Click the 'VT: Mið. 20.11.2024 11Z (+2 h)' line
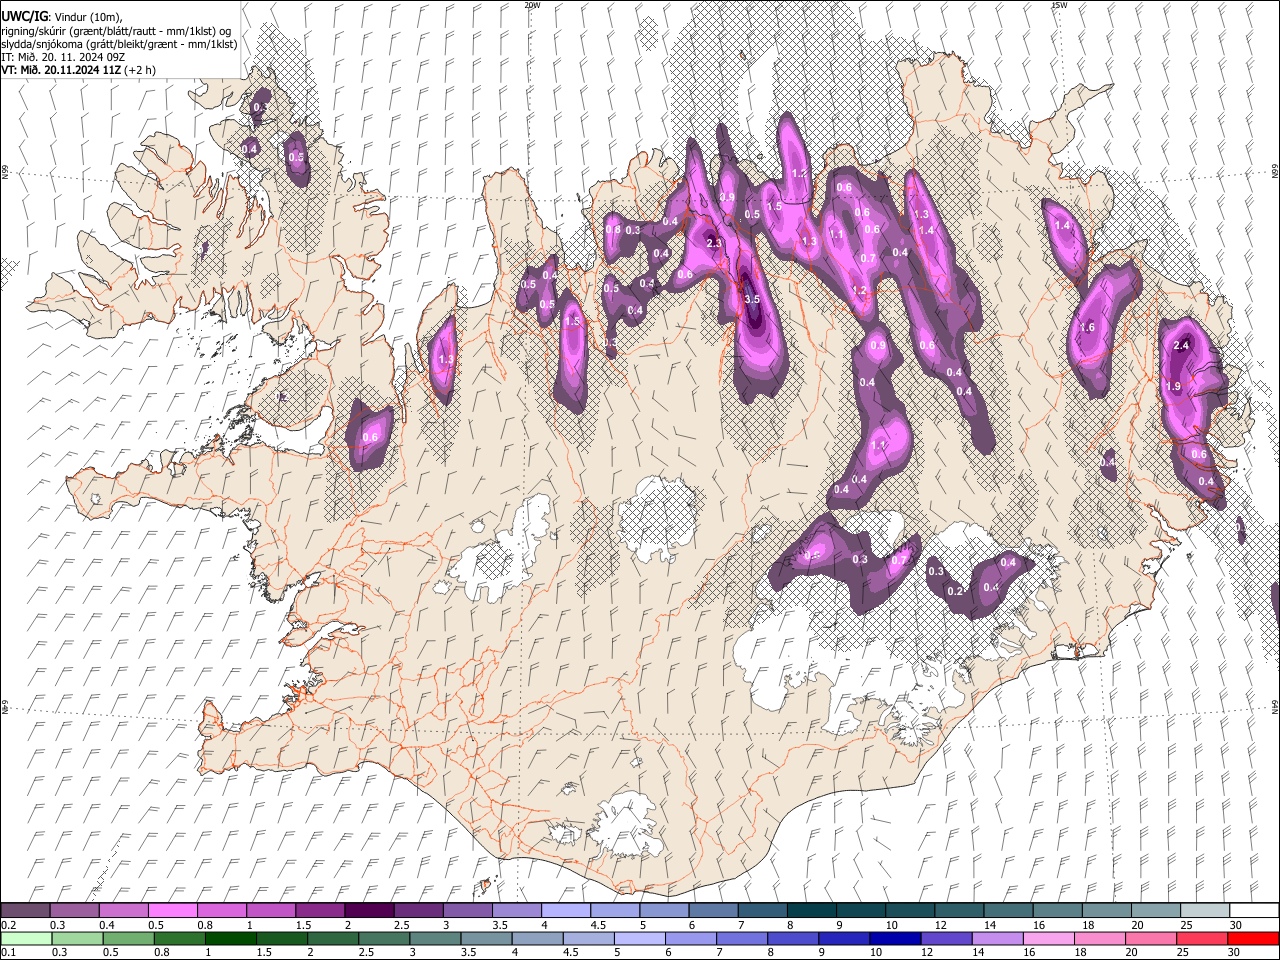Screen dimensions: 1280x960 coord(78,70)
